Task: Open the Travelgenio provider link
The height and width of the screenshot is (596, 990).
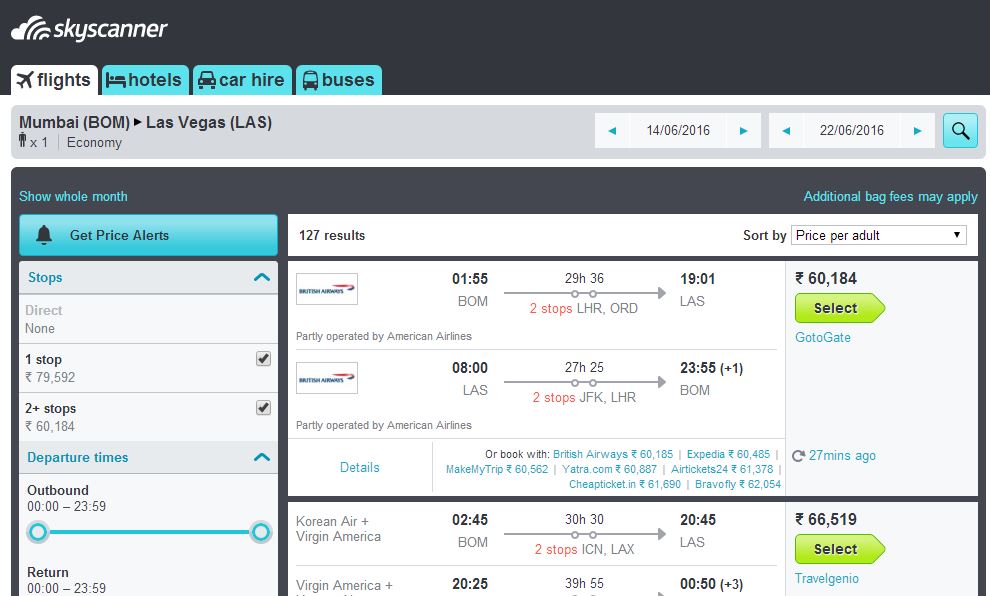Action: [x=826, y=578]
